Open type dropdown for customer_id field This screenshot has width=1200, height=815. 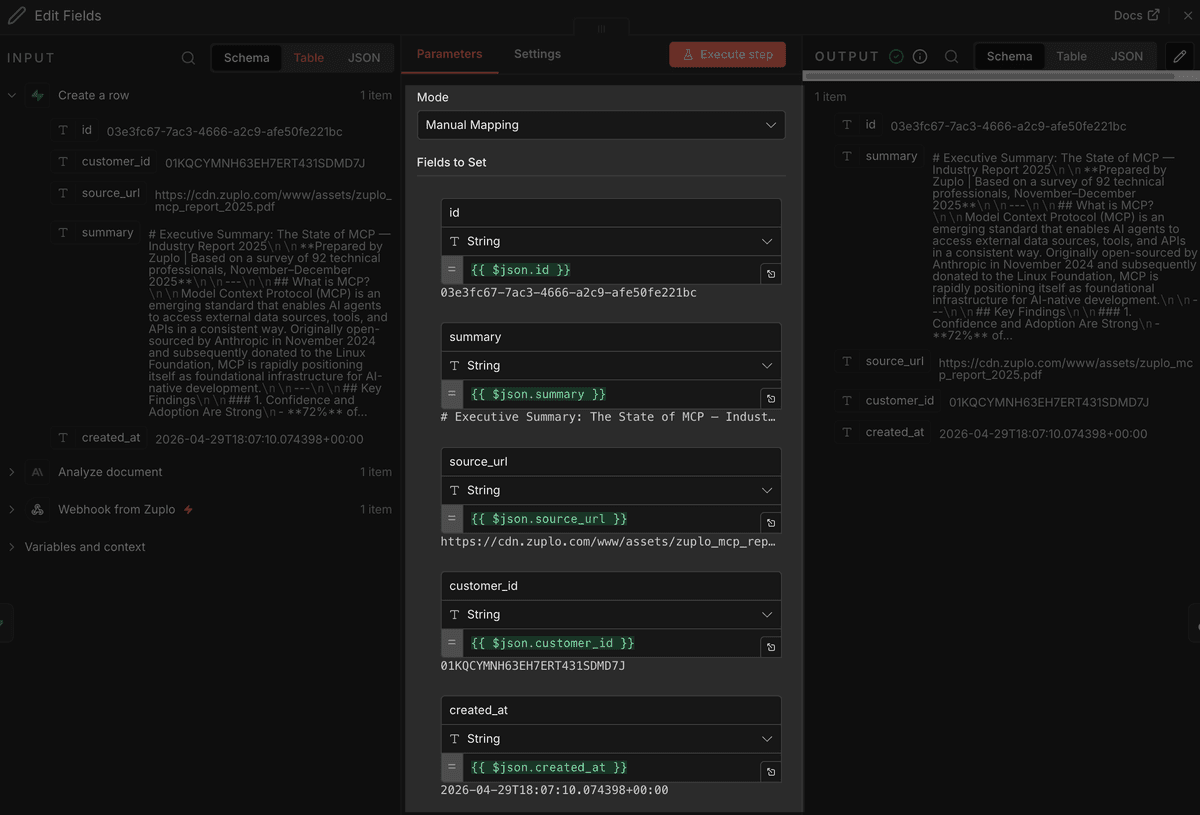coord(611,615)
